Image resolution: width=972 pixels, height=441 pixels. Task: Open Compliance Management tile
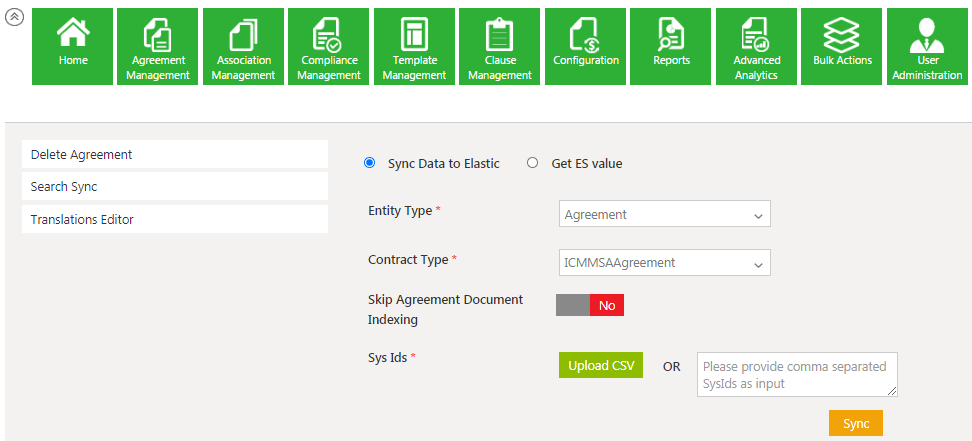tap(329, 46)
